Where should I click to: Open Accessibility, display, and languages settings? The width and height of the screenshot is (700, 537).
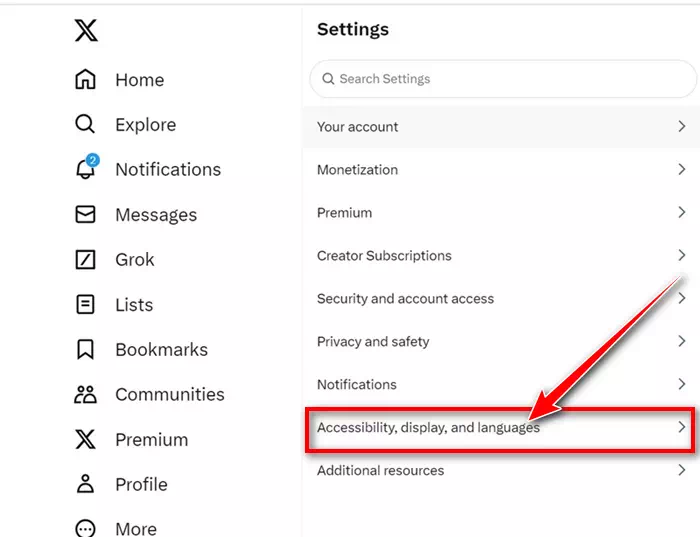click(500, 429)
